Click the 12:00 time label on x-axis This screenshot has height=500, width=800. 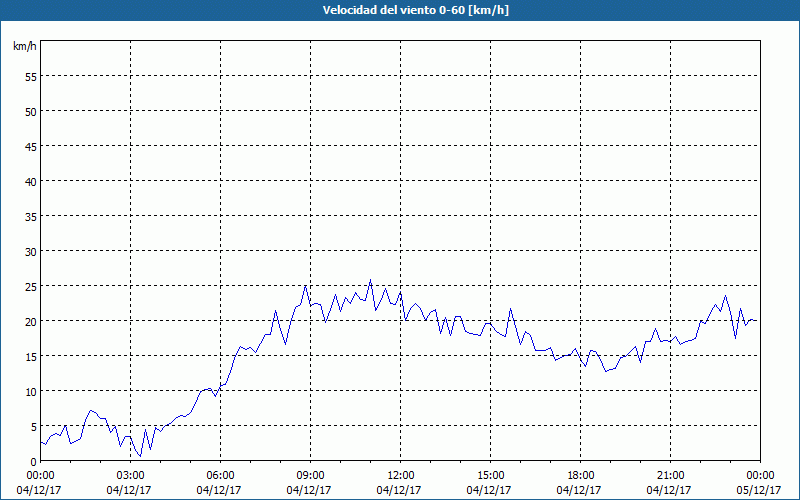(x=401, y=476)
